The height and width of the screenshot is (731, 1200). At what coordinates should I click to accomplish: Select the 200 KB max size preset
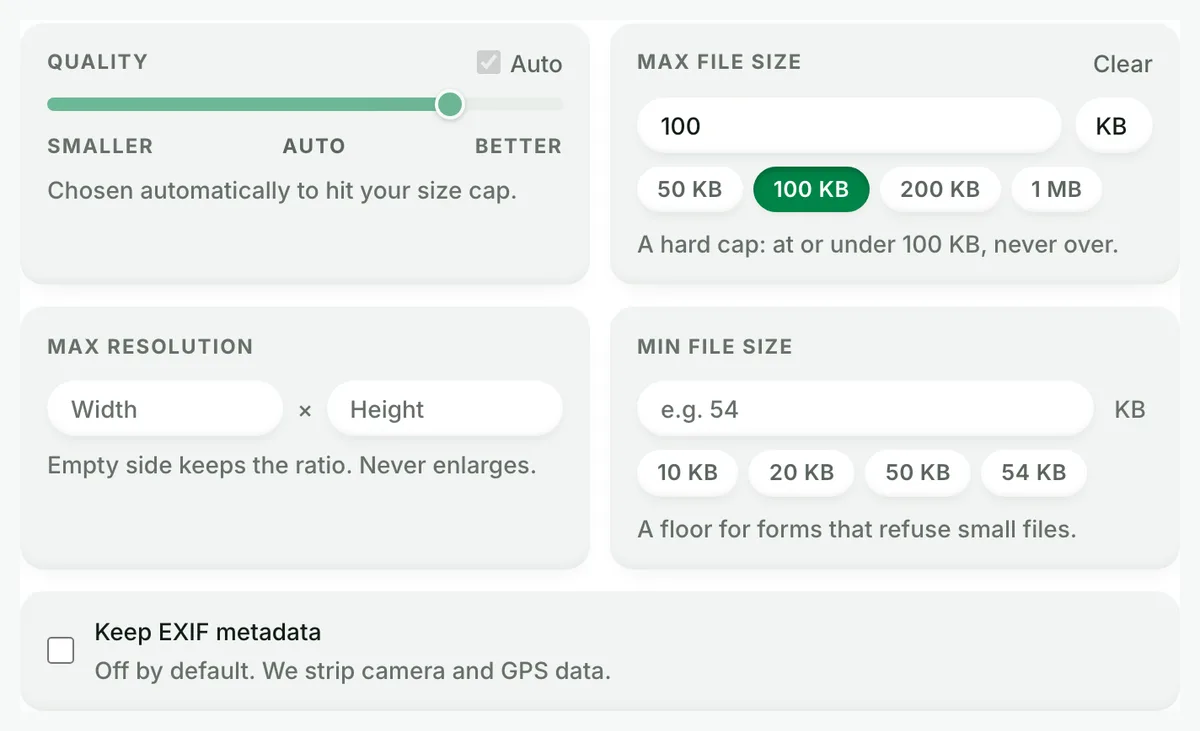pyautogui.click(x=940, y=189)
